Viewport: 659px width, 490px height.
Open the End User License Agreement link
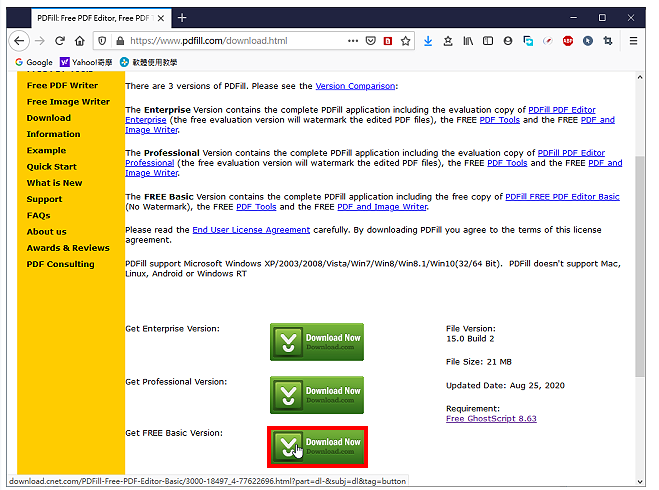(251, 230)
